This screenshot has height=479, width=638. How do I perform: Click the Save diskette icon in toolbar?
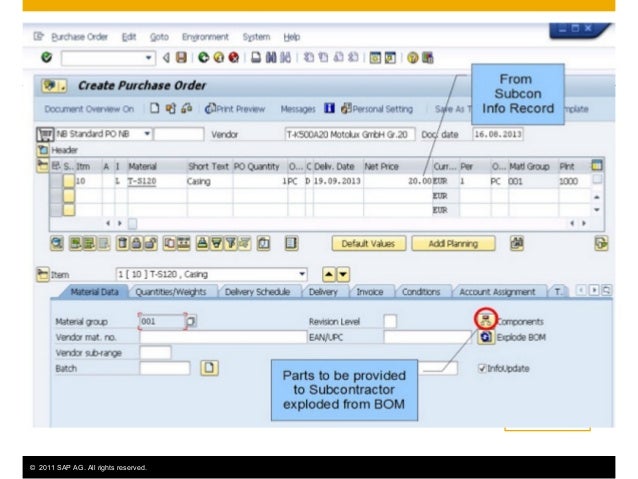click(181, 57)
